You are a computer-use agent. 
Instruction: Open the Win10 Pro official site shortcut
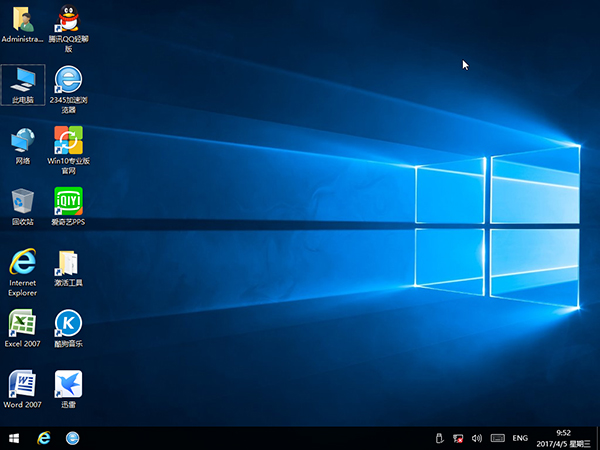point(68,140)
